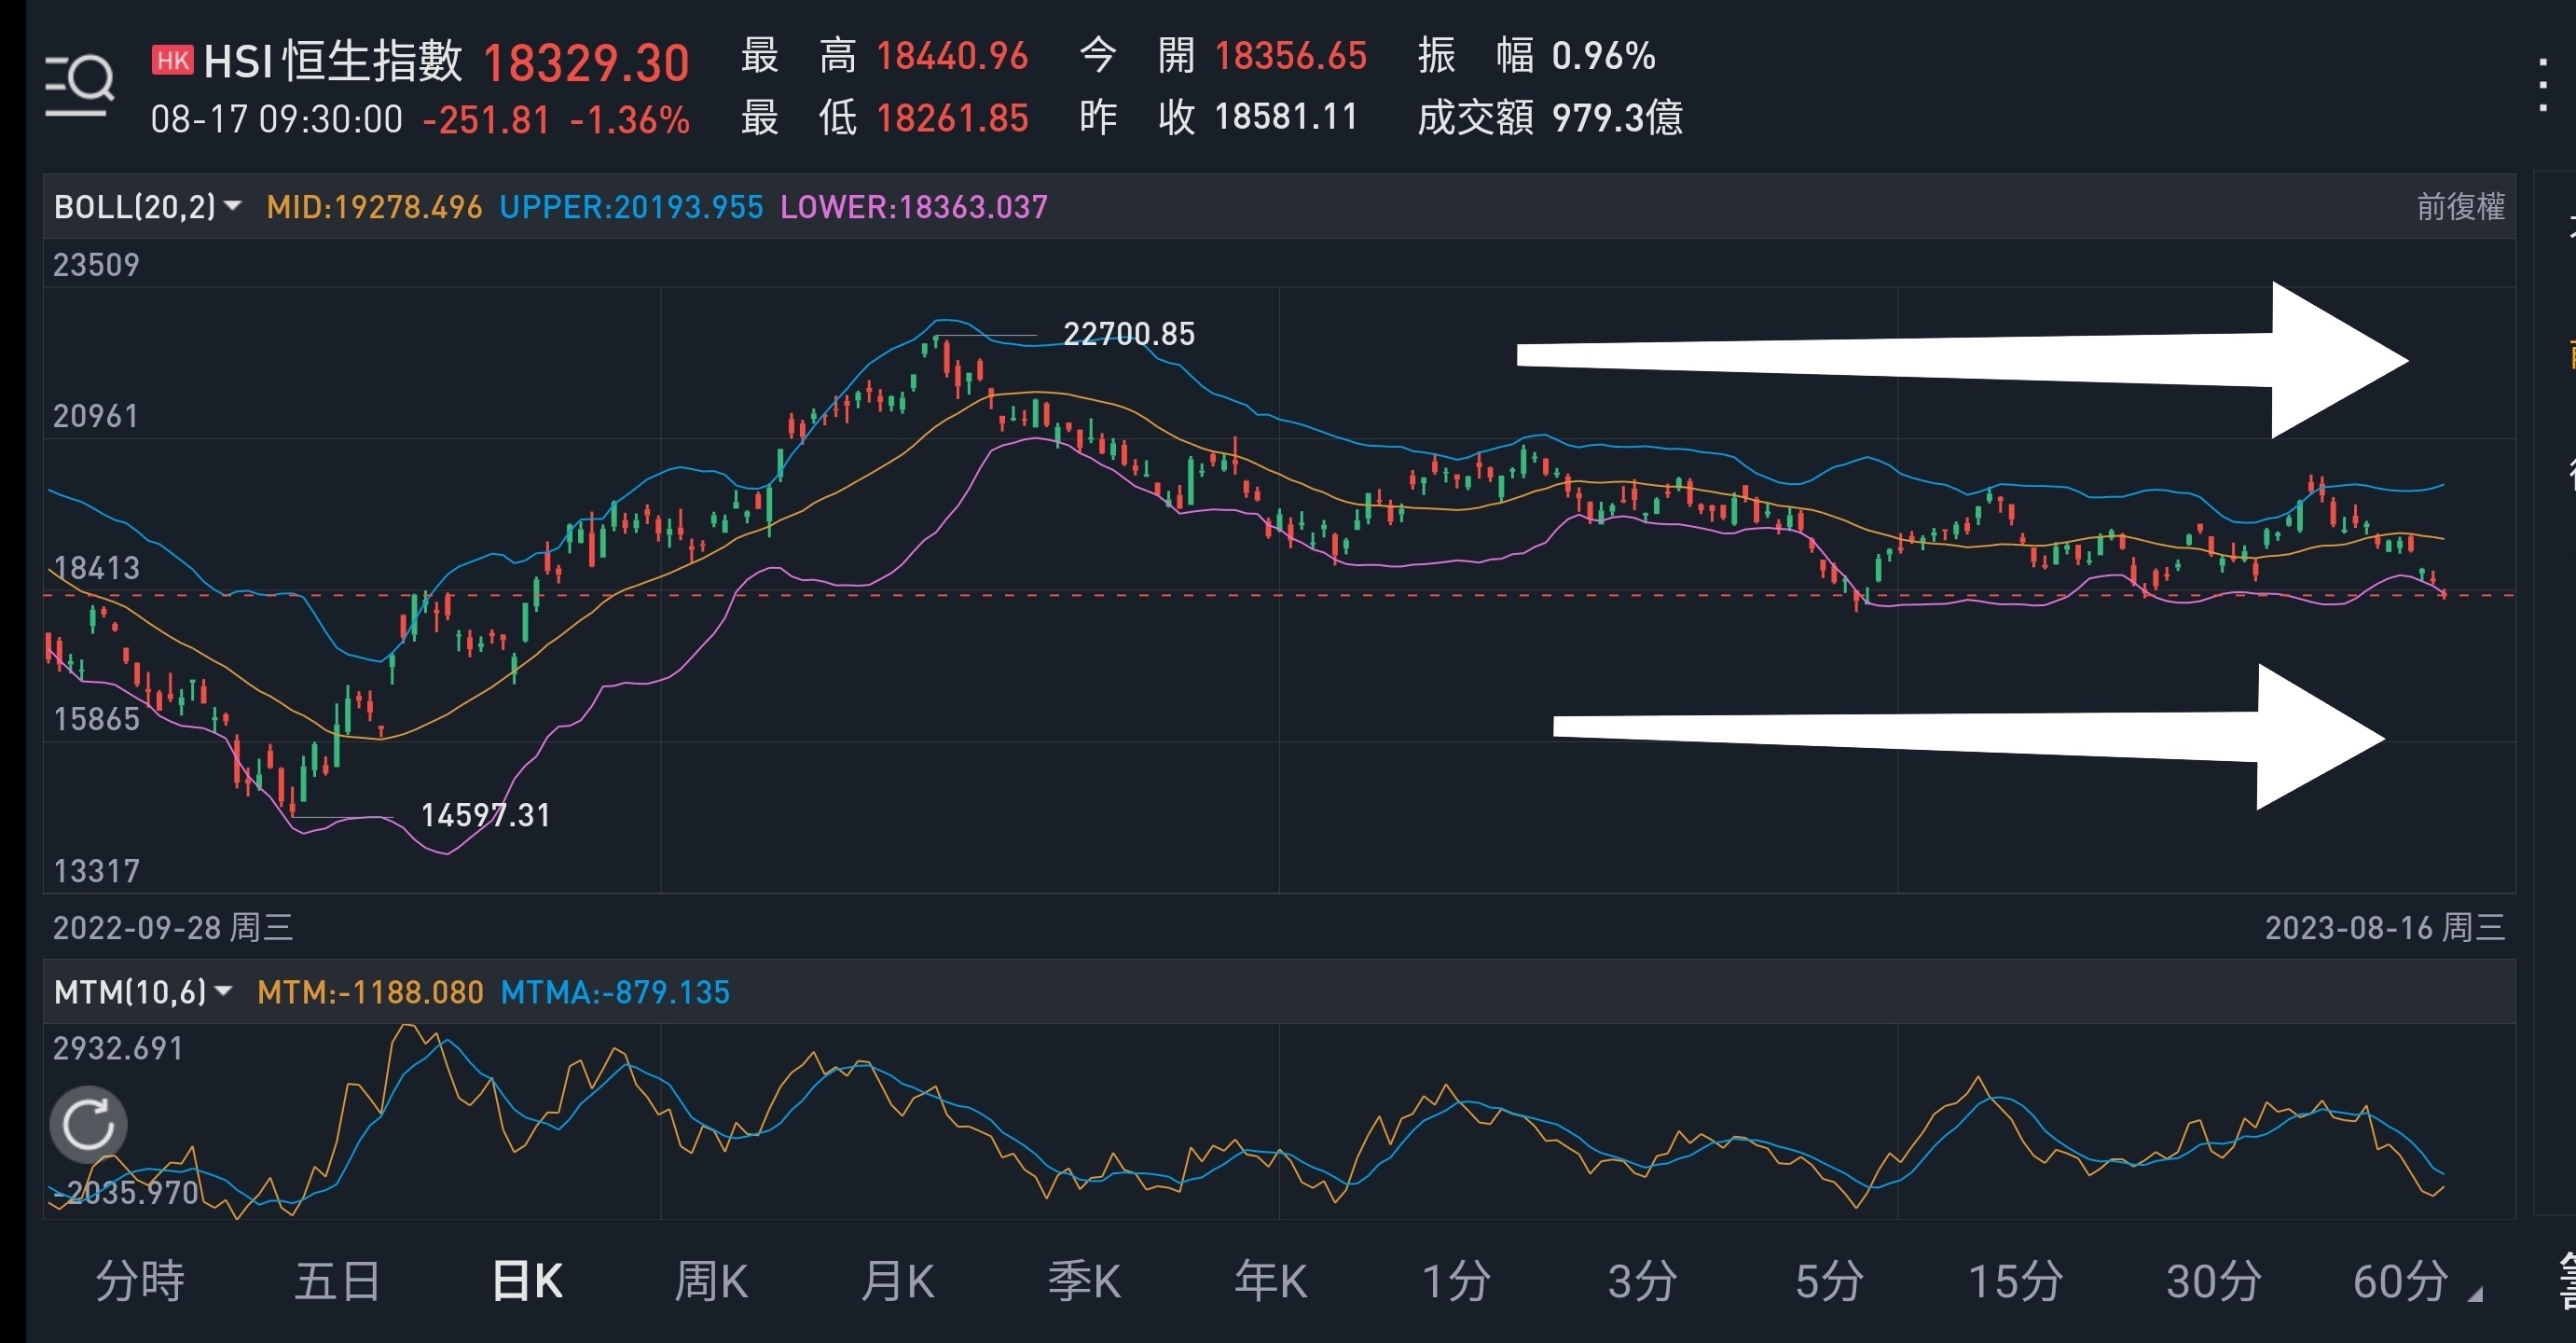The image size is (2576, 1343).
Task: Tap the 昨收 18581.11 figure
Action: point(1286,117)
